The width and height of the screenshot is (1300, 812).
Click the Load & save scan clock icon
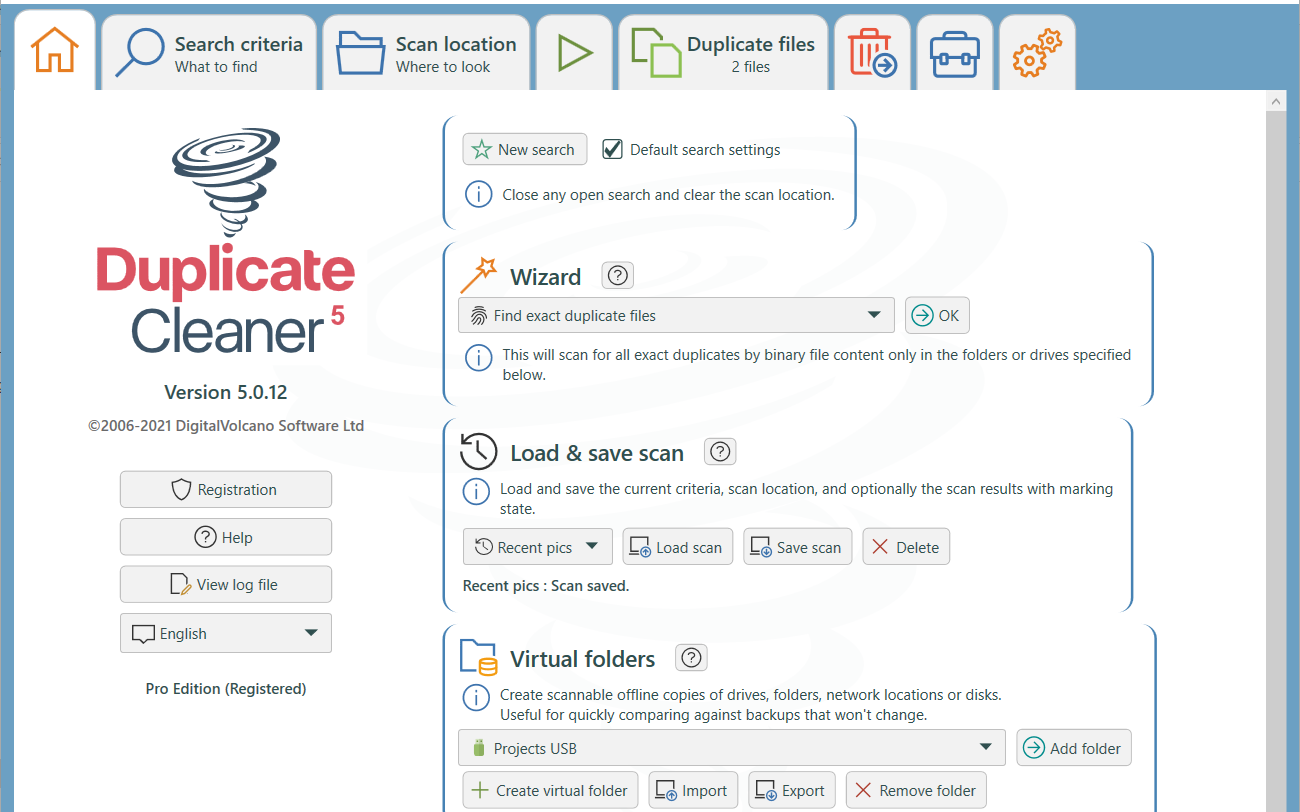coord(478,452)
